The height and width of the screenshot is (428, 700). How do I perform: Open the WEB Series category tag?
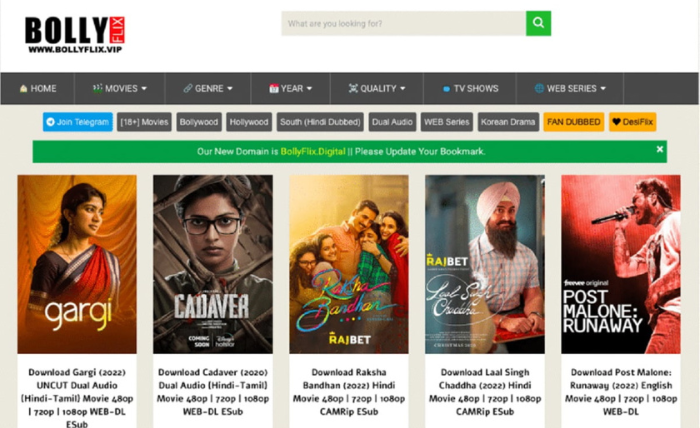pyautogui.click(x=446, y=122)
